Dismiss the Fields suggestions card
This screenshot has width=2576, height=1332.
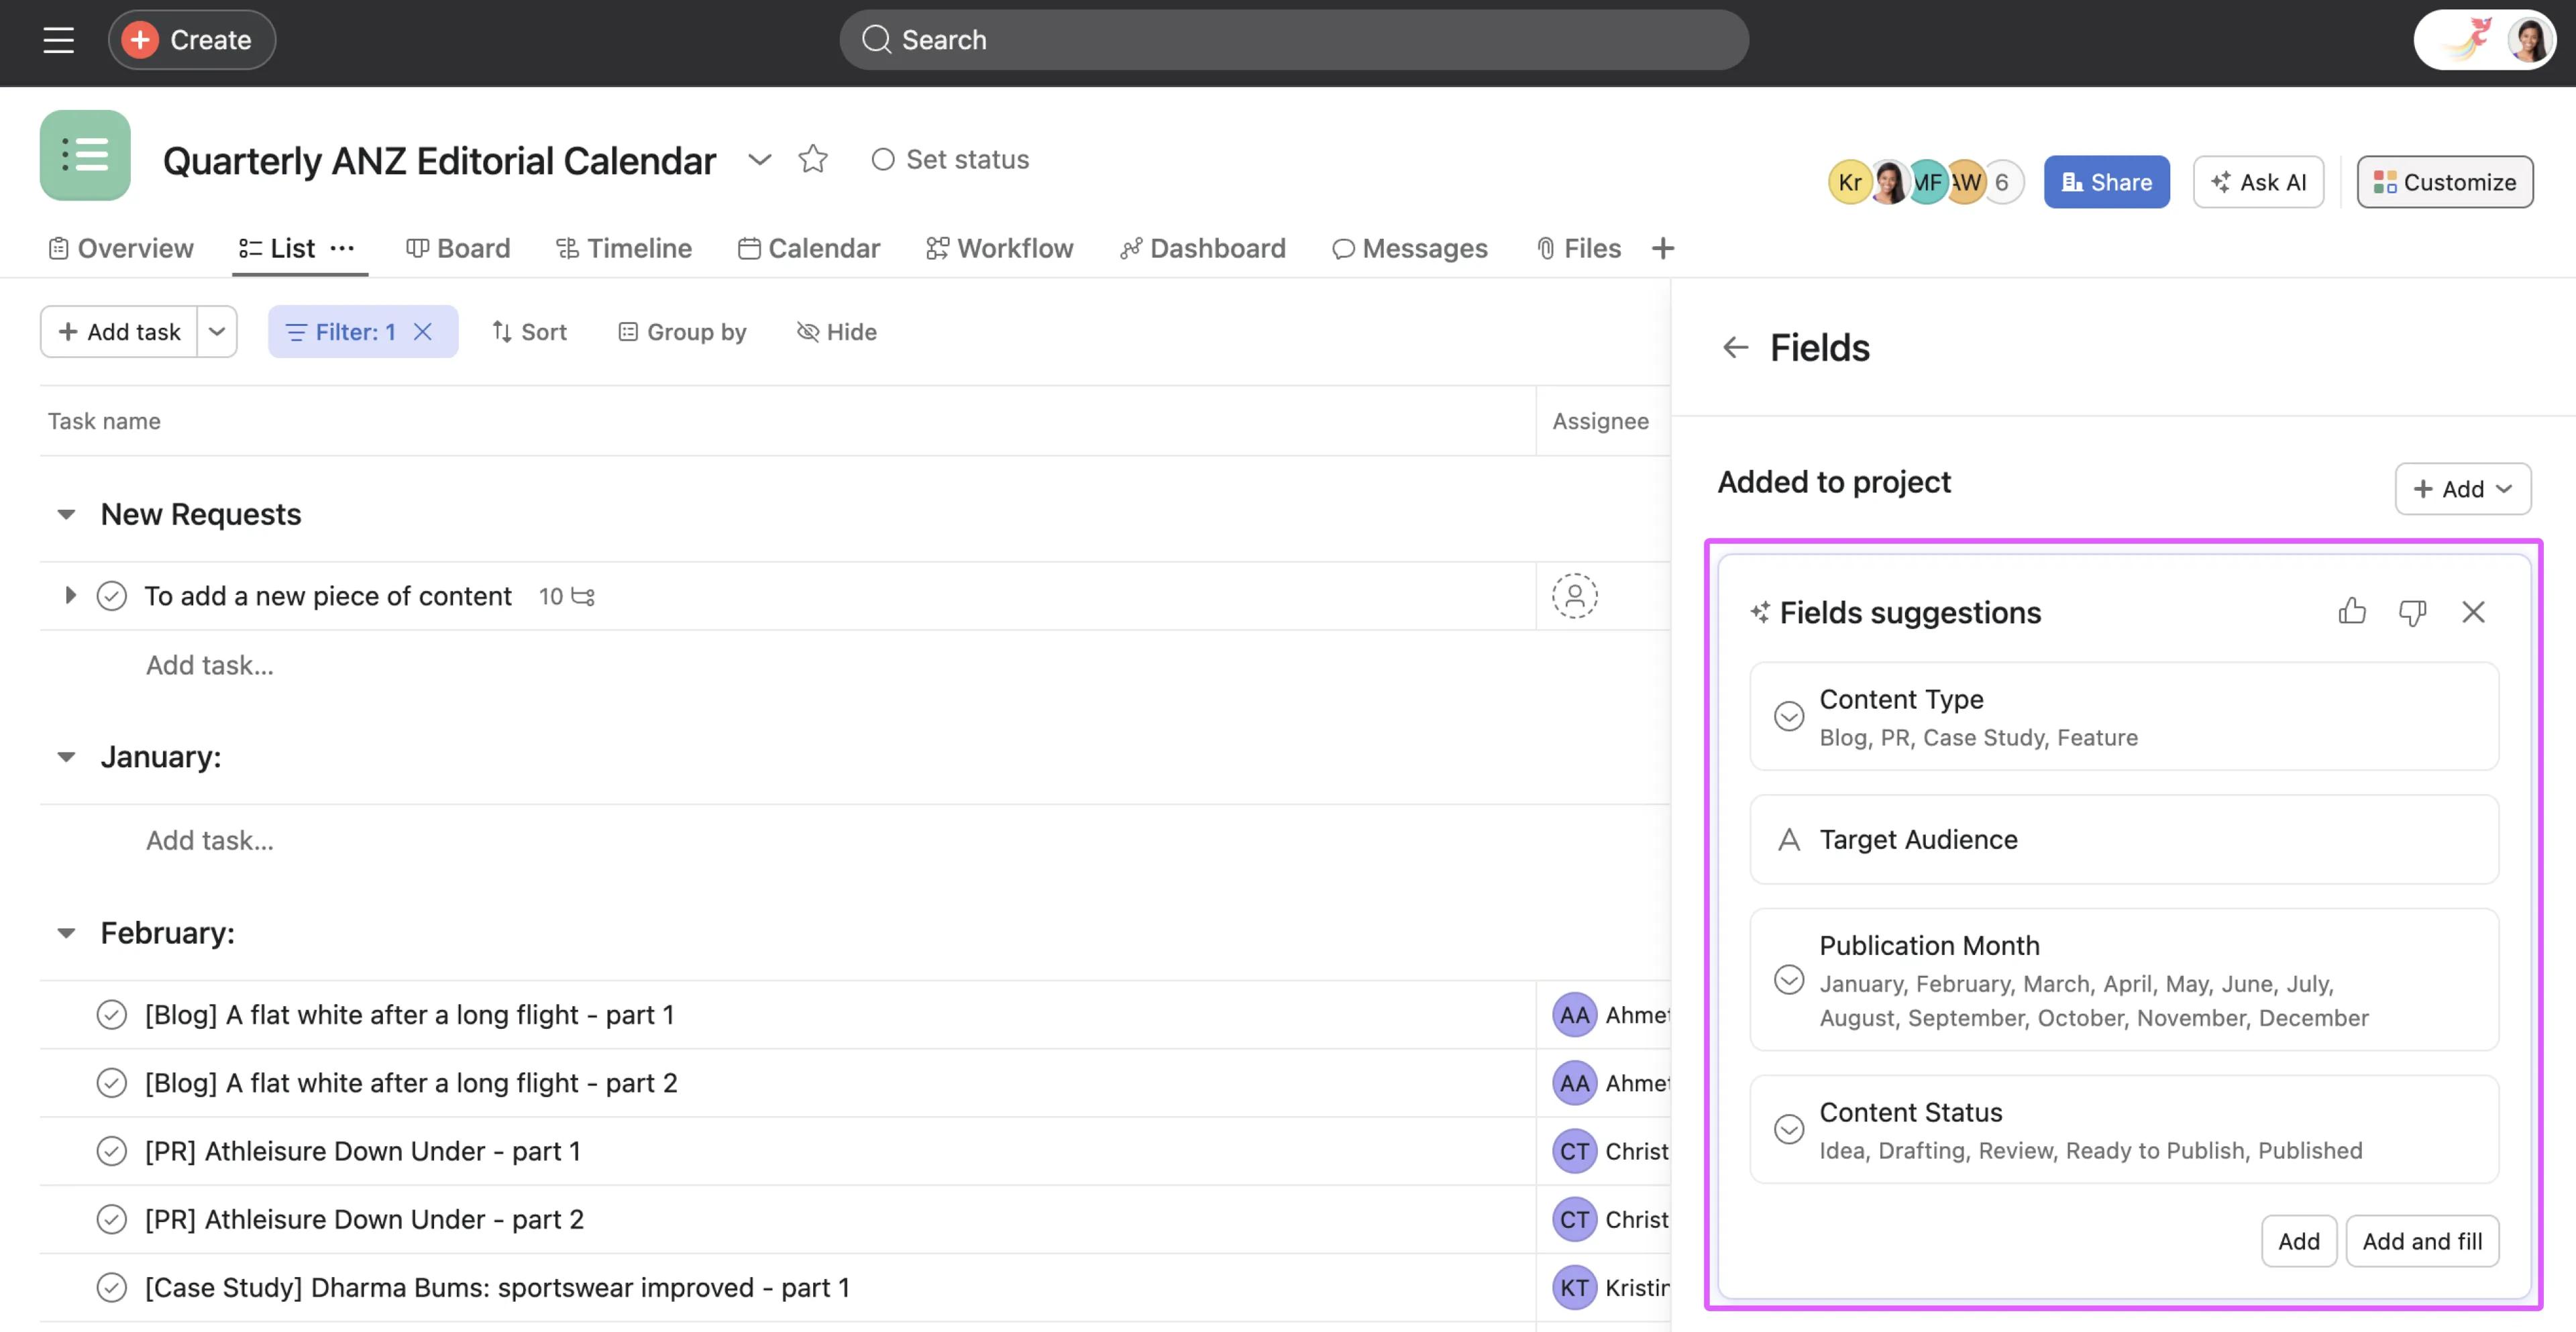click(x=2473, y=611)
